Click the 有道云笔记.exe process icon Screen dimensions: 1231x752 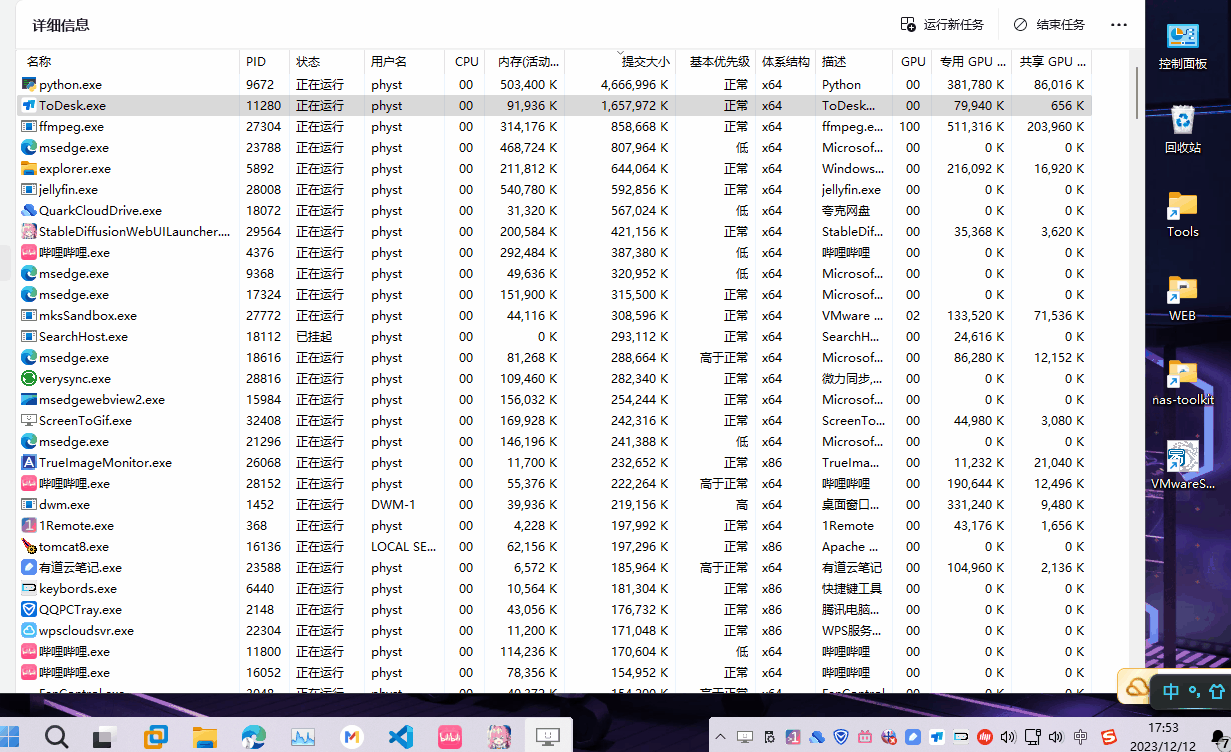pyautogui.click(x=29, y=568)
